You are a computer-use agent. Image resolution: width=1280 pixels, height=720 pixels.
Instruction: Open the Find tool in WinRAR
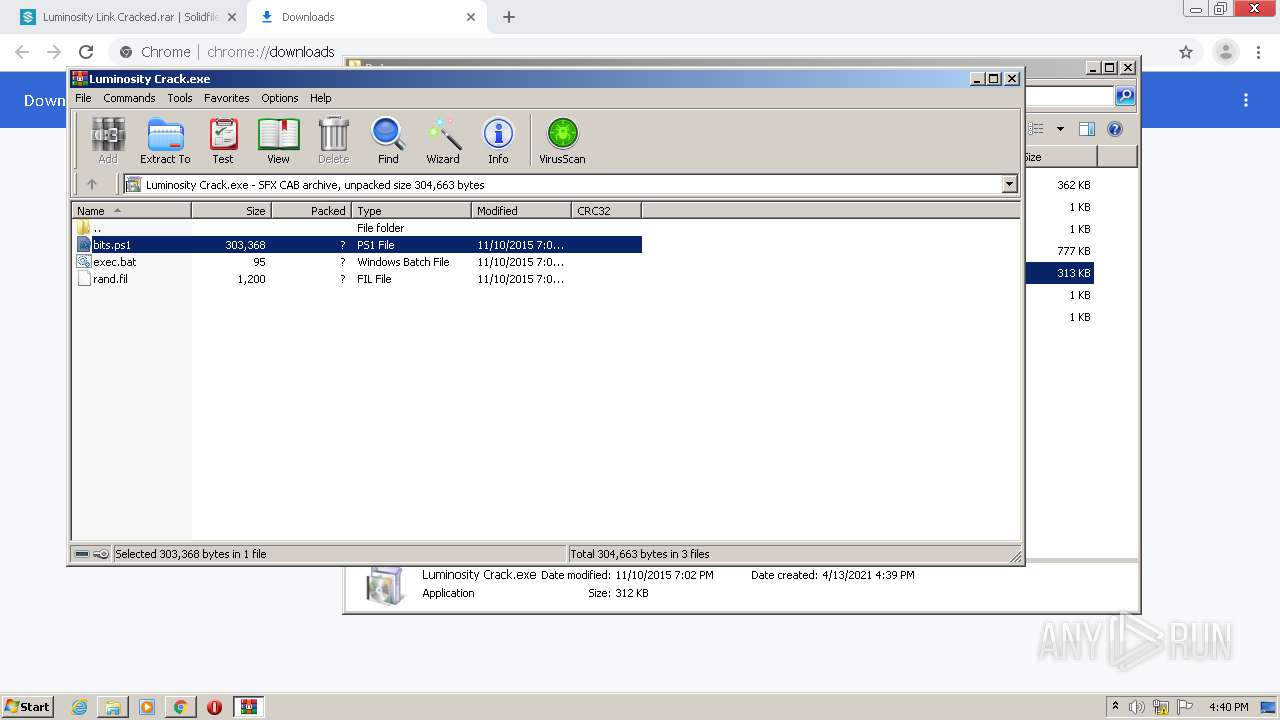point(388,140)
